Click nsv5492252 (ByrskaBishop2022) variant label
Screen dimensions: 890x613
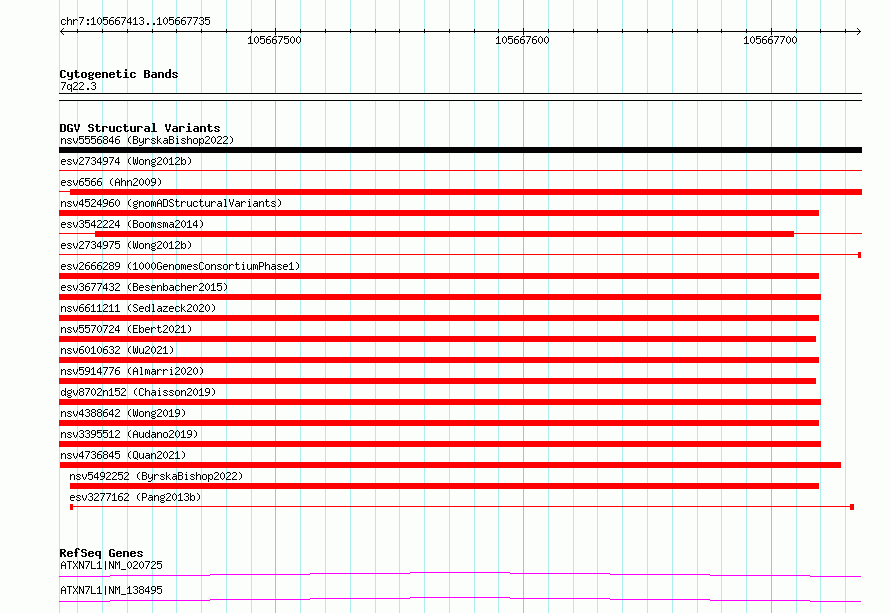(x=156, y=476)
